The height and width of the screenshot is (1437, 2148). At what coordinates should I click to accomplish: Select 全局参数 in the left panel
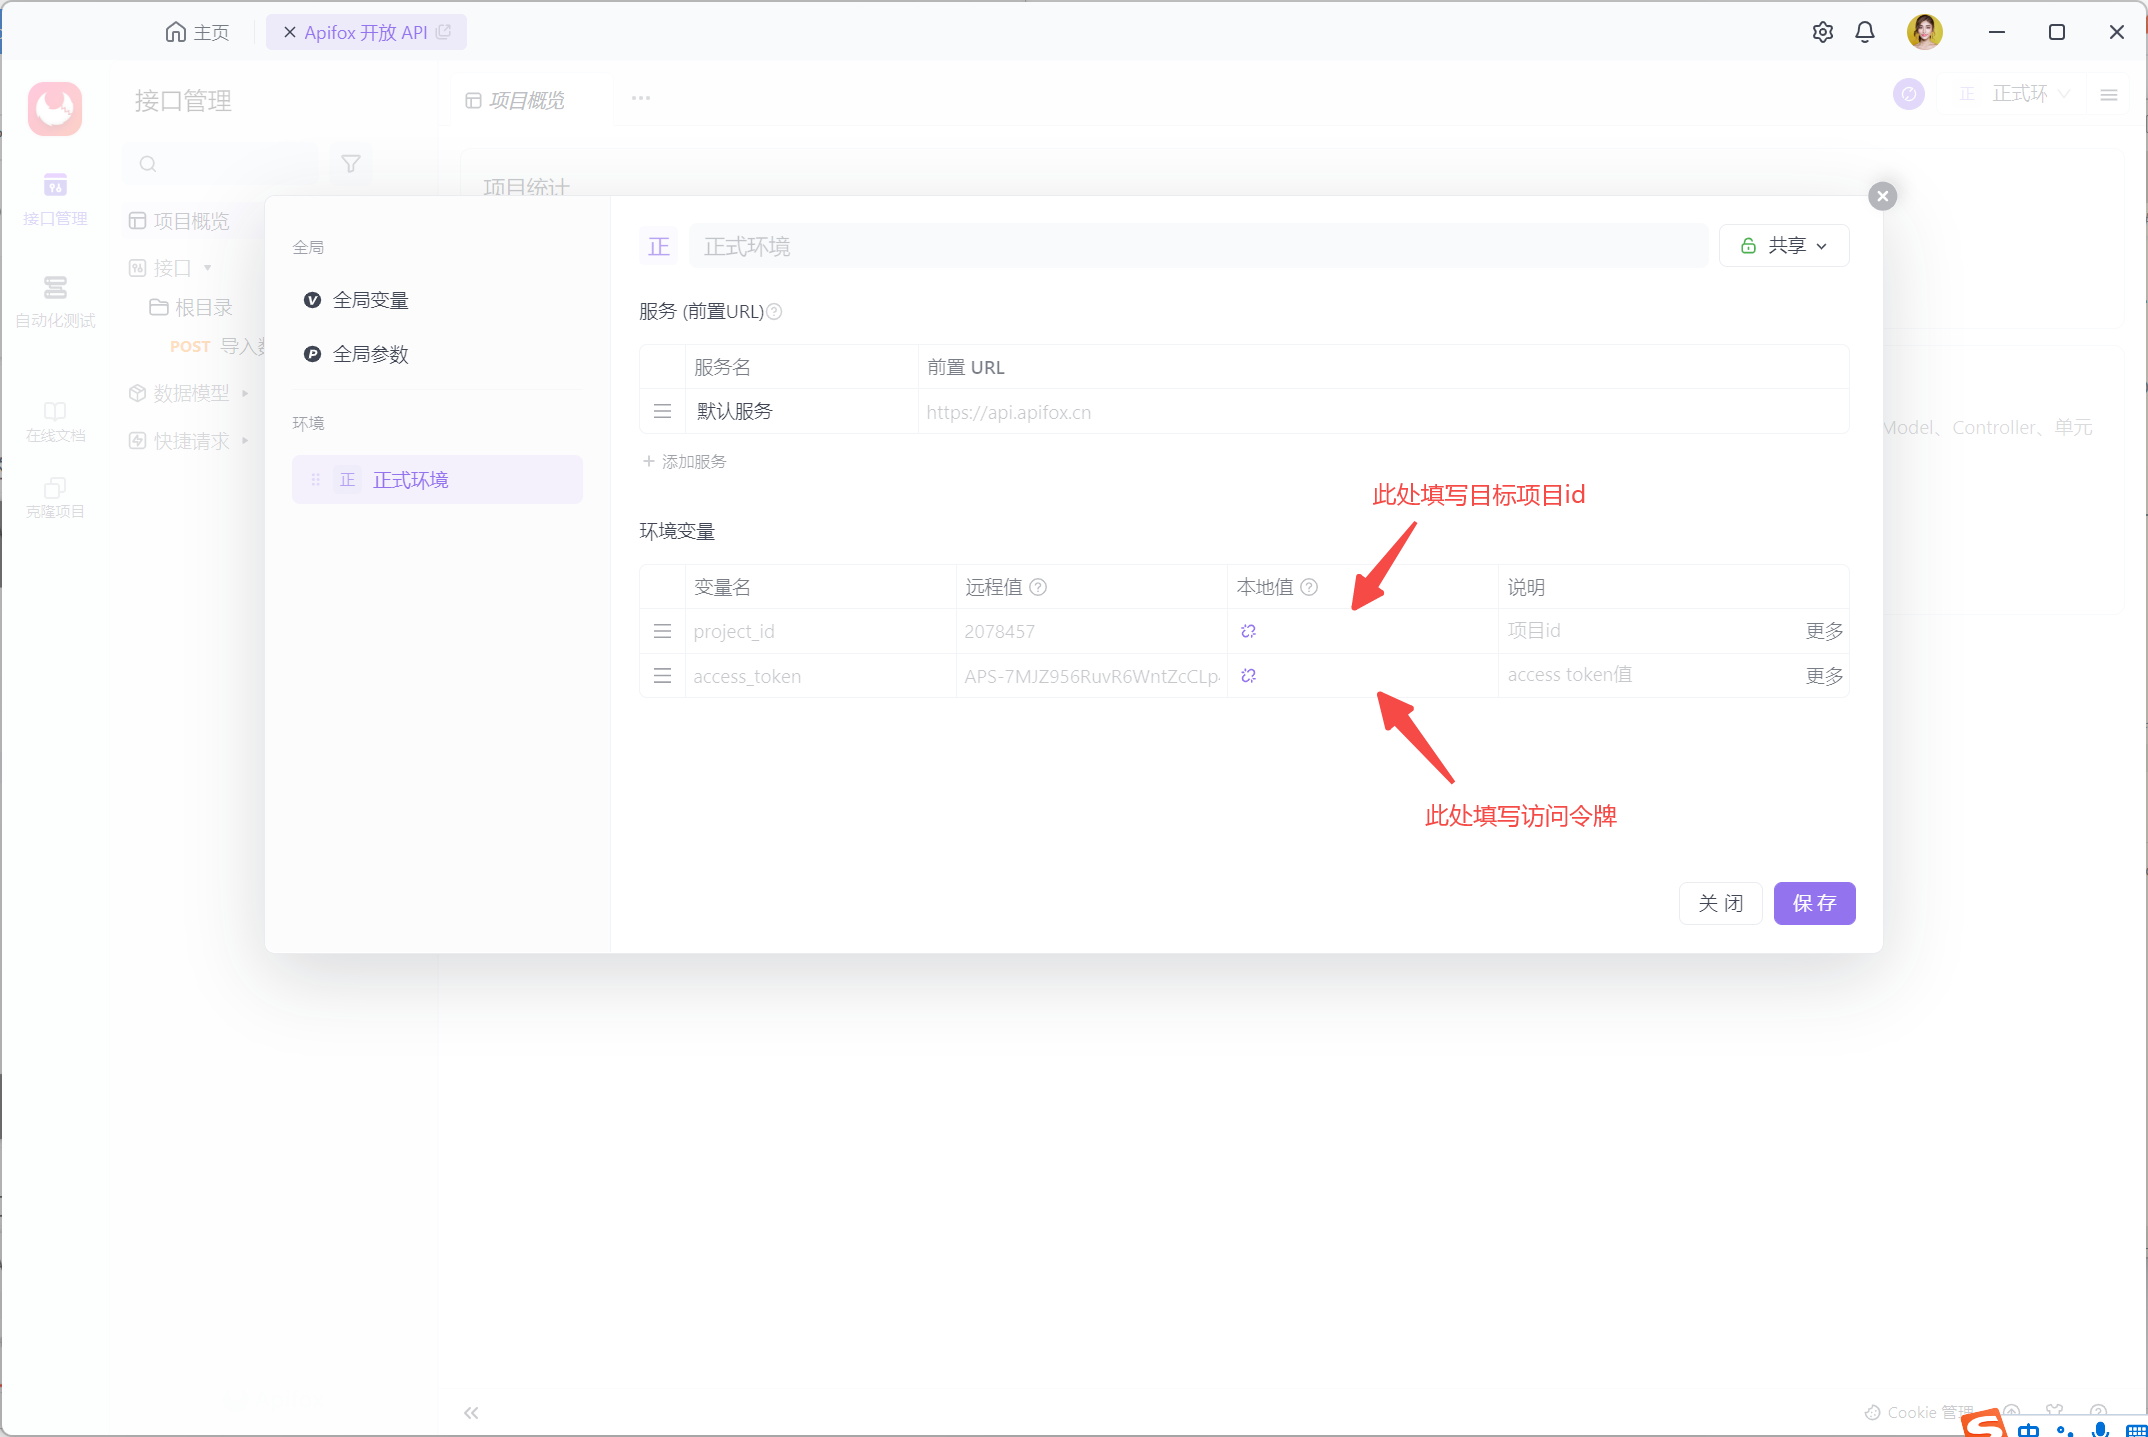coord(370,354)
